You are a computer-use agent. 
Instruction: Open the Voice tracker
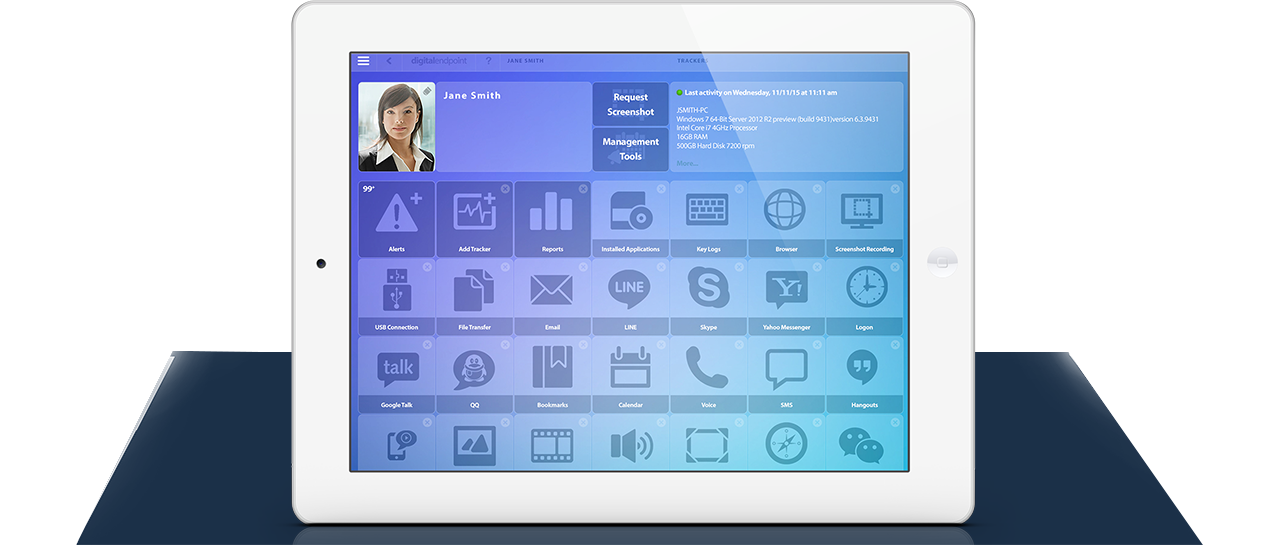(708, 375)
